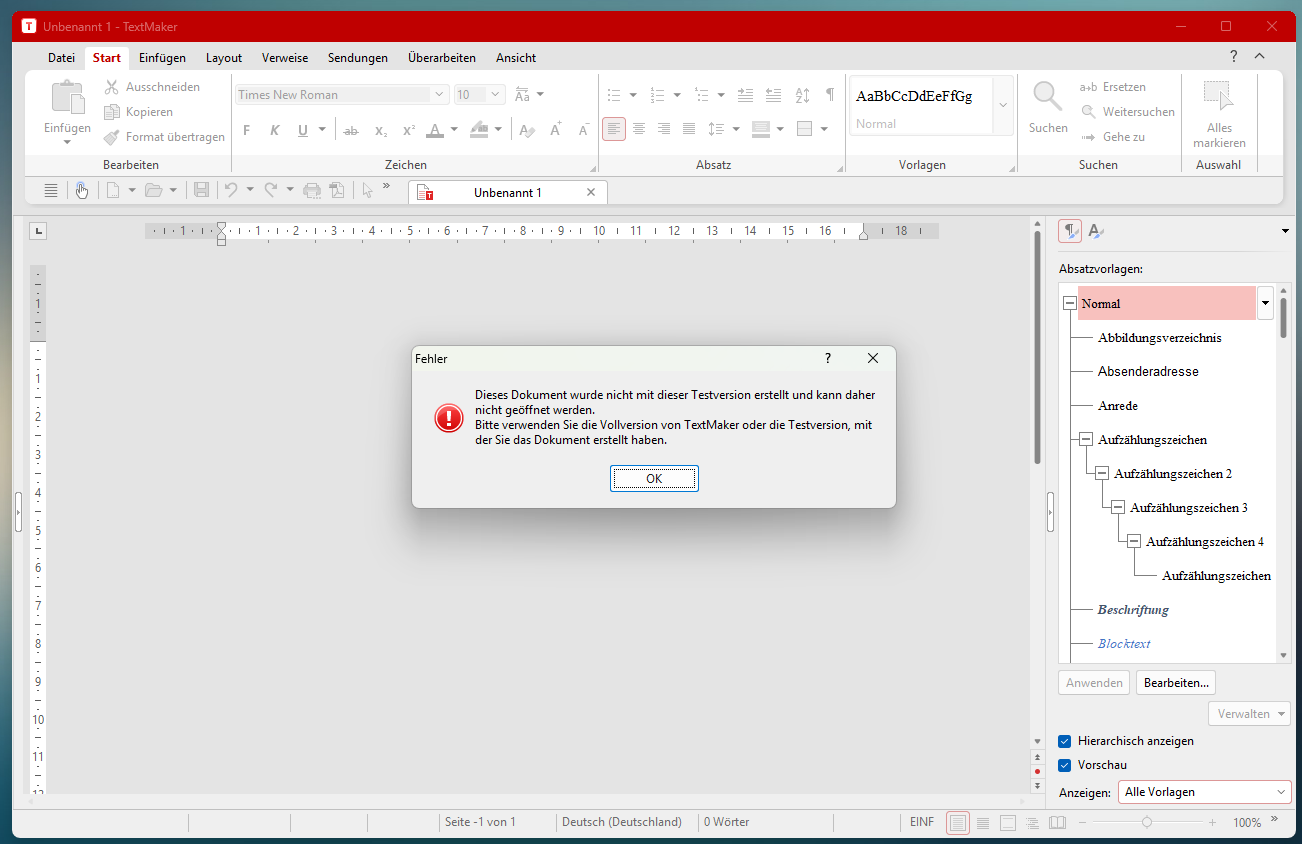Select the Überarbeiten ribbon tab

(x=442, y=58)
